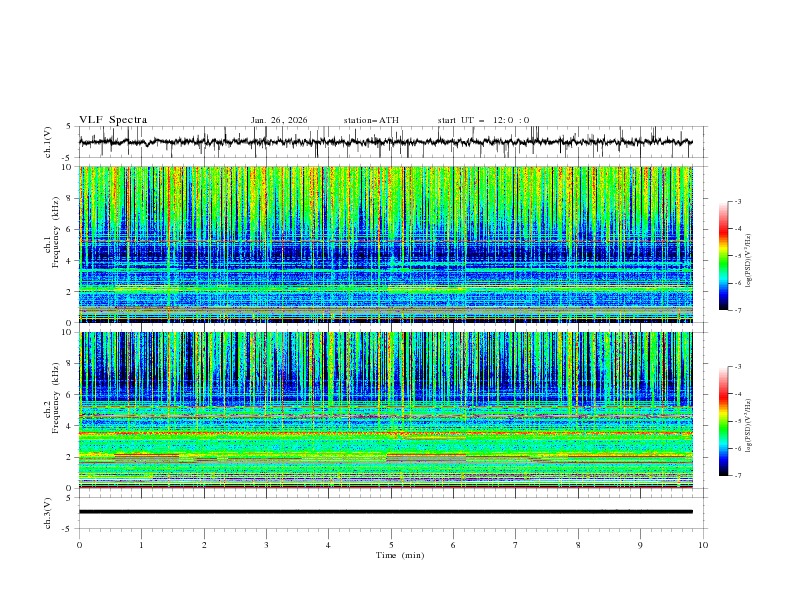Click the ch.2 frequency tick label "10"

tap(67, 332)
